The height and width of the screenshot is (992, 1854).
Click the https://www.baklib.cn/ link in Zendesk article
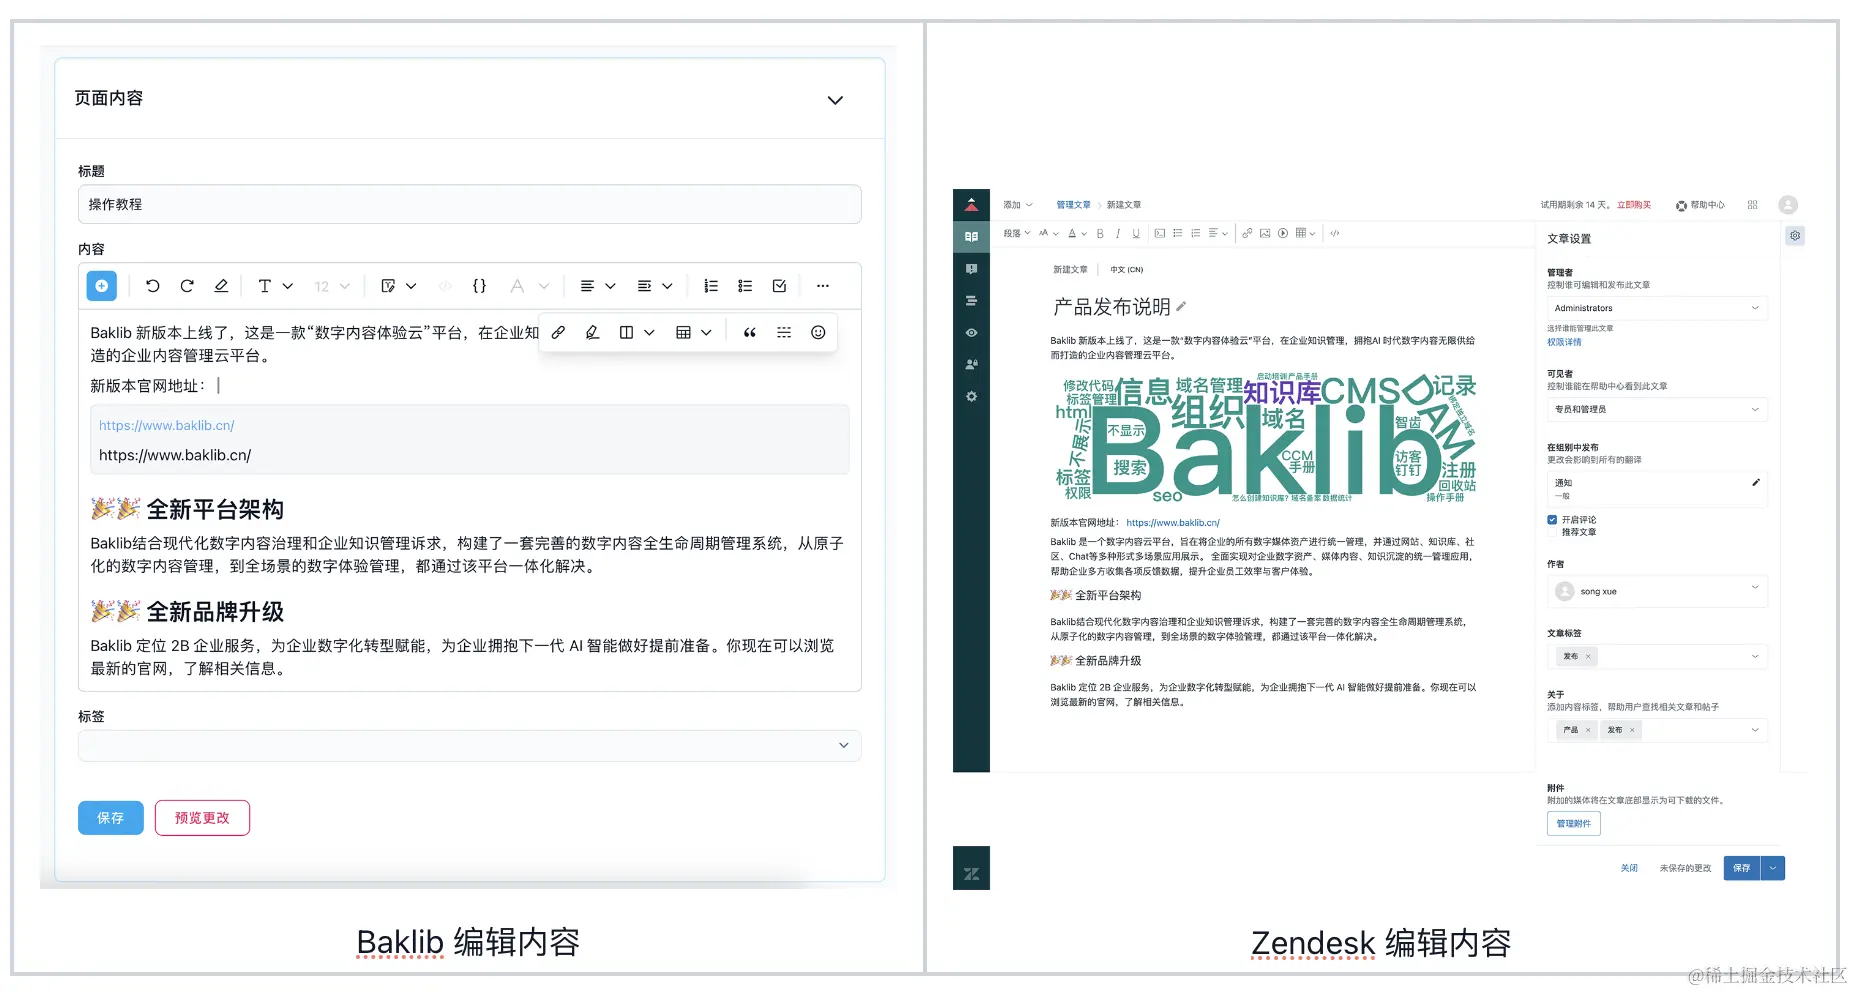1173,523
